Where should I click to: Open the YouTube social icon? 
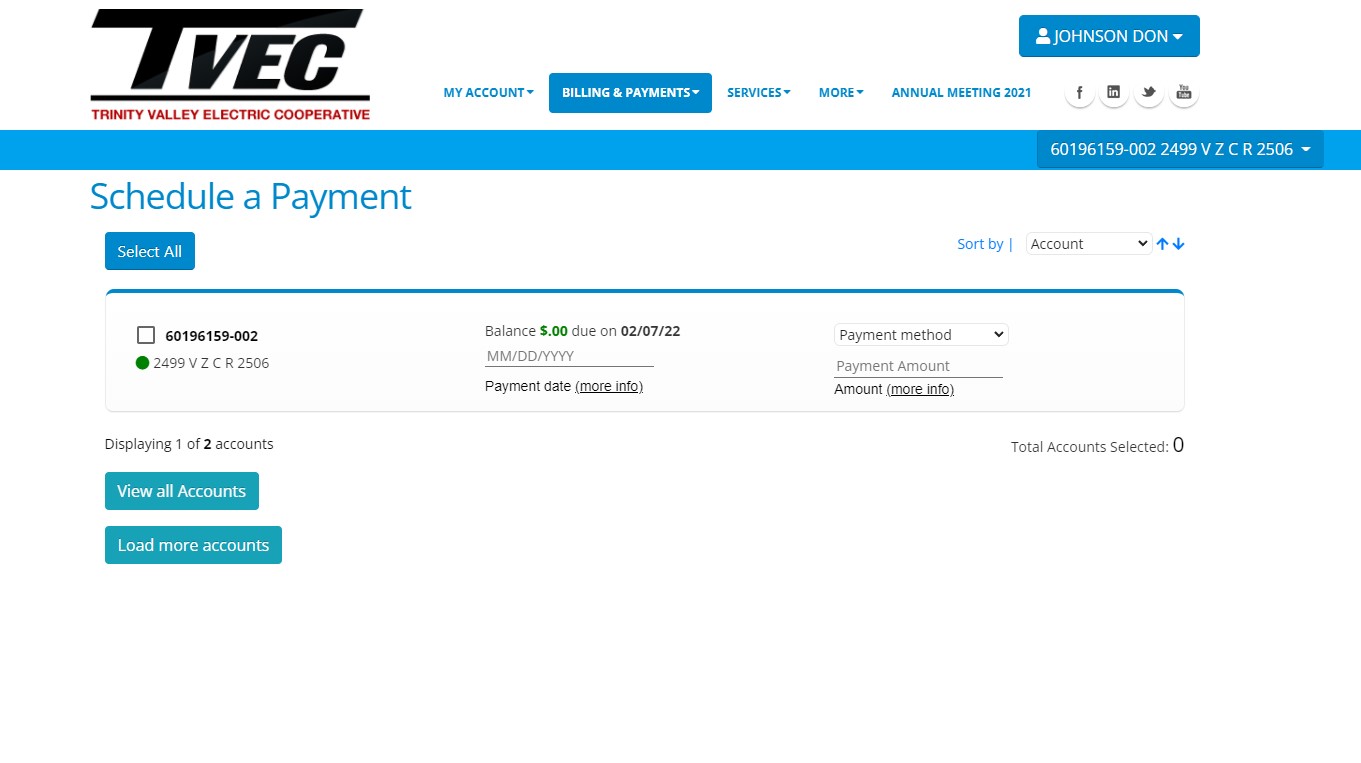click(1183, 93)
